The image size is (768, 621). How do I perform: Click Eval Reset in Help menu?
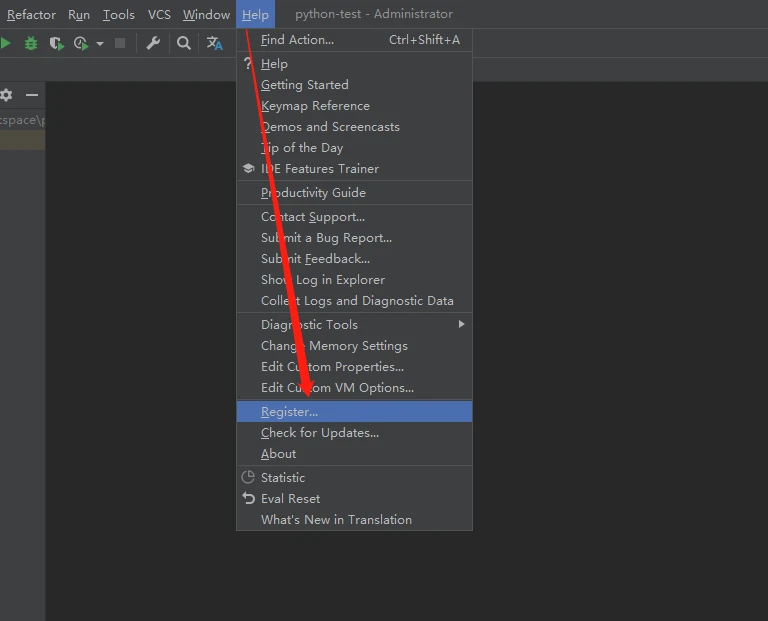290,498
